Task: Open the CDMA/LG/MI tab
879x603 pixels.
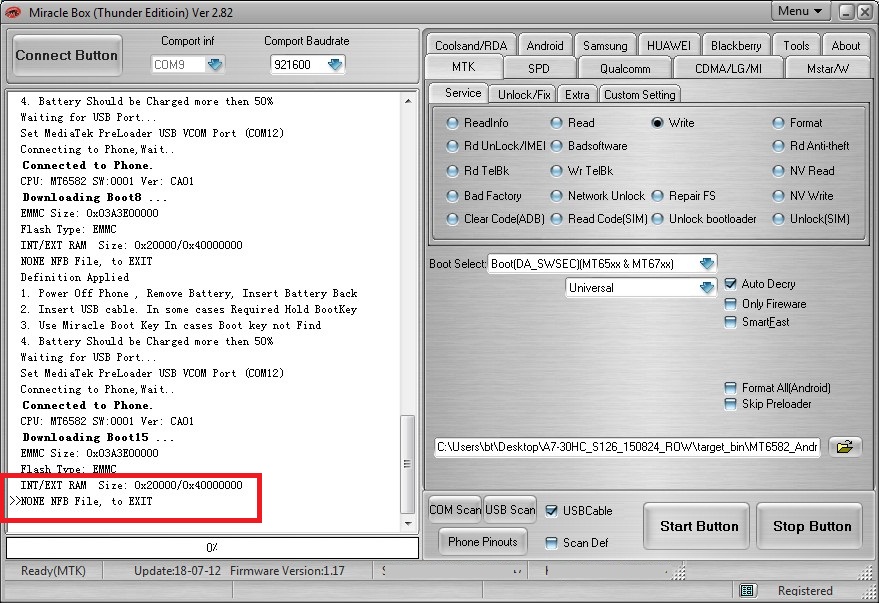Action: click(728, 68)
